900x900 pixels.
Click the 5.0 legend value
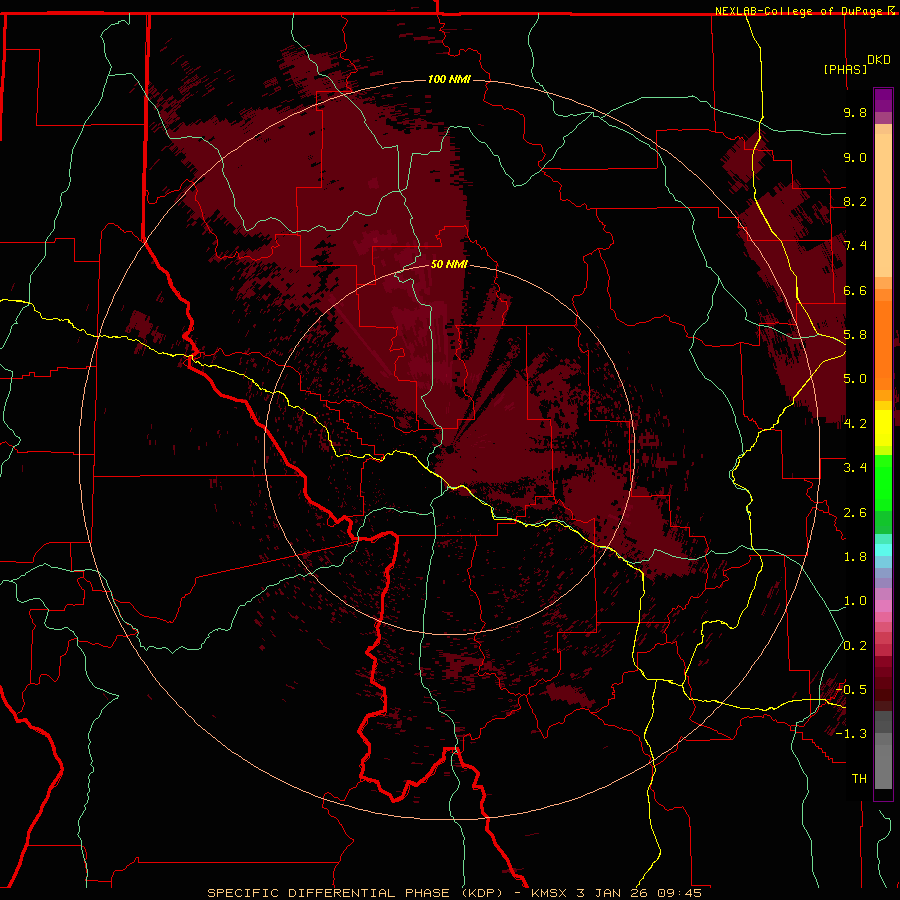[x=855, y=379]
